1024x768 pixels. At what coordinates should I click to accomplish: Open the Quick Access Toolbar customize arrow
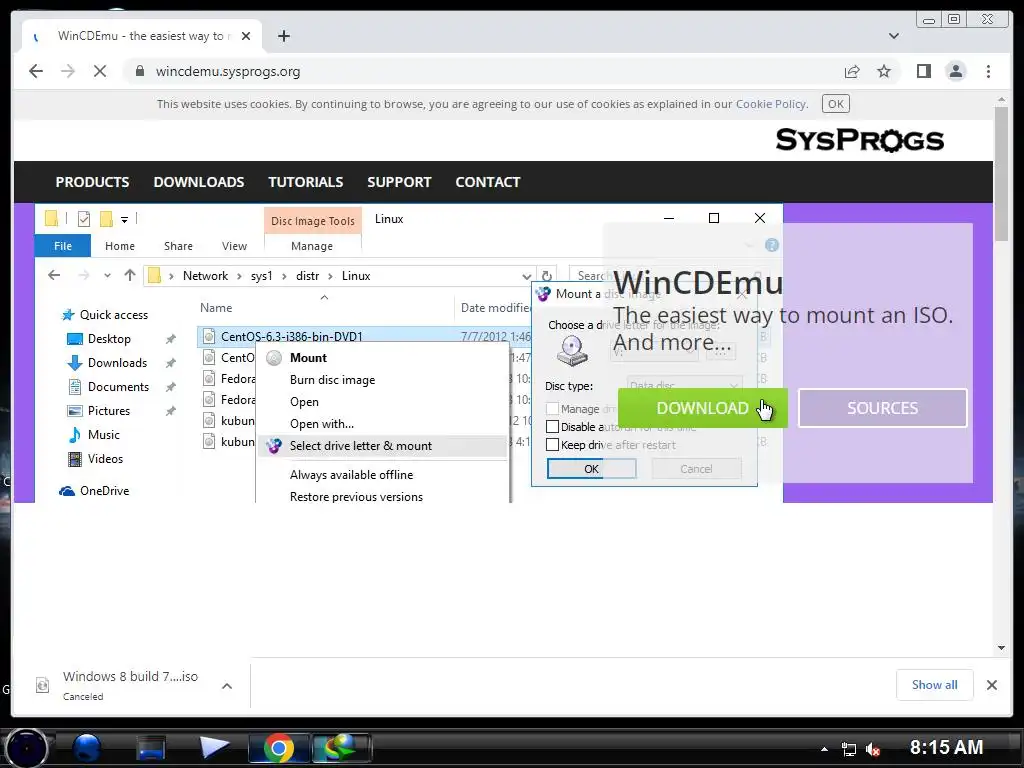(x=124, y=219)
